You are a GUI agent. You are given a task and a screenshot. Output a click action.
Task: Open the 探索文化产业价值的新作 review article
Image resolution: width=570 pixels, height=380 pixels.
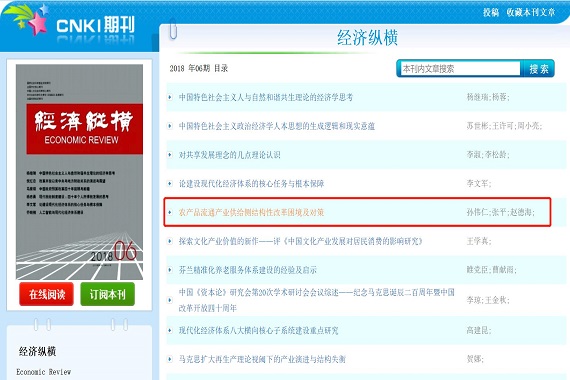301,241
